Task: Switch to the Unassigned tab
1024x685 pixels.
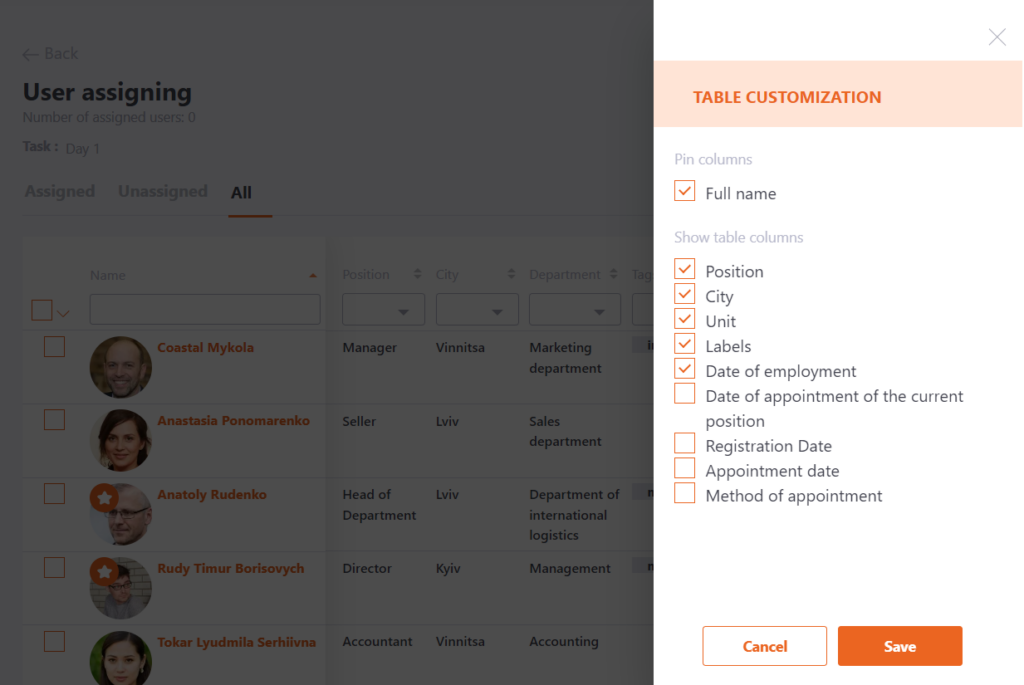Action: pyautogui.click(x=162, y=191)
